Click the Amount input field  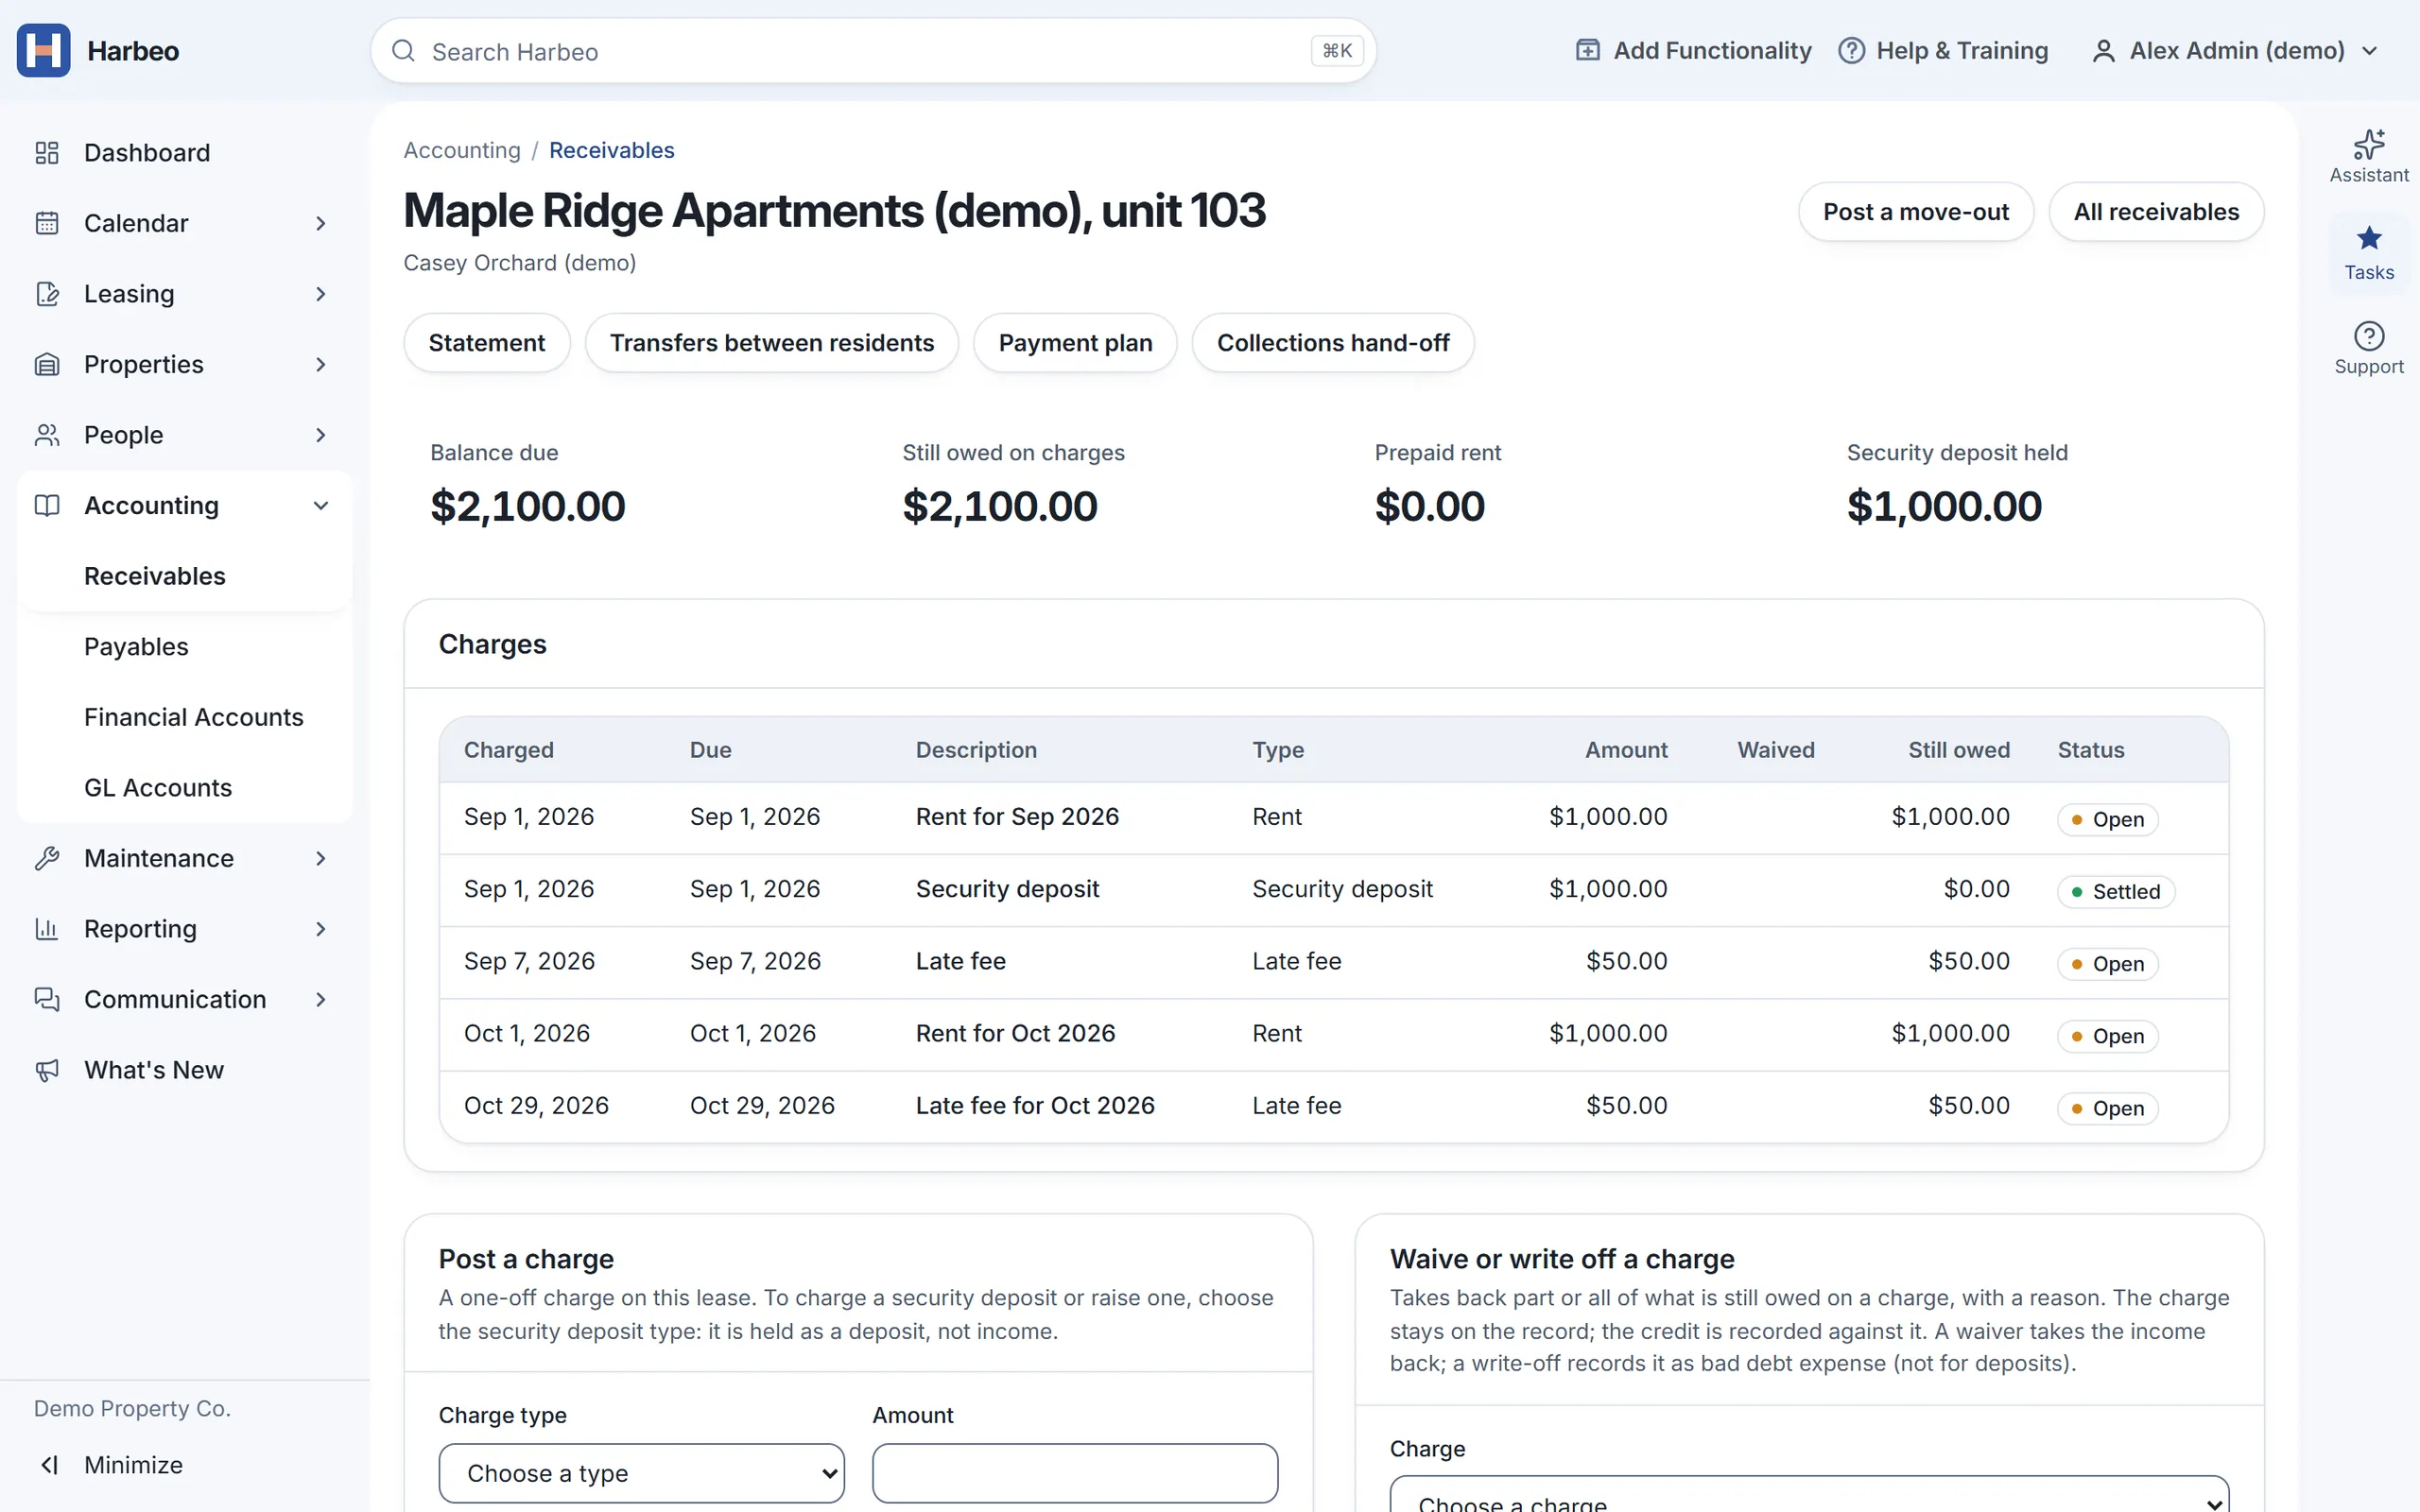1074,1473
